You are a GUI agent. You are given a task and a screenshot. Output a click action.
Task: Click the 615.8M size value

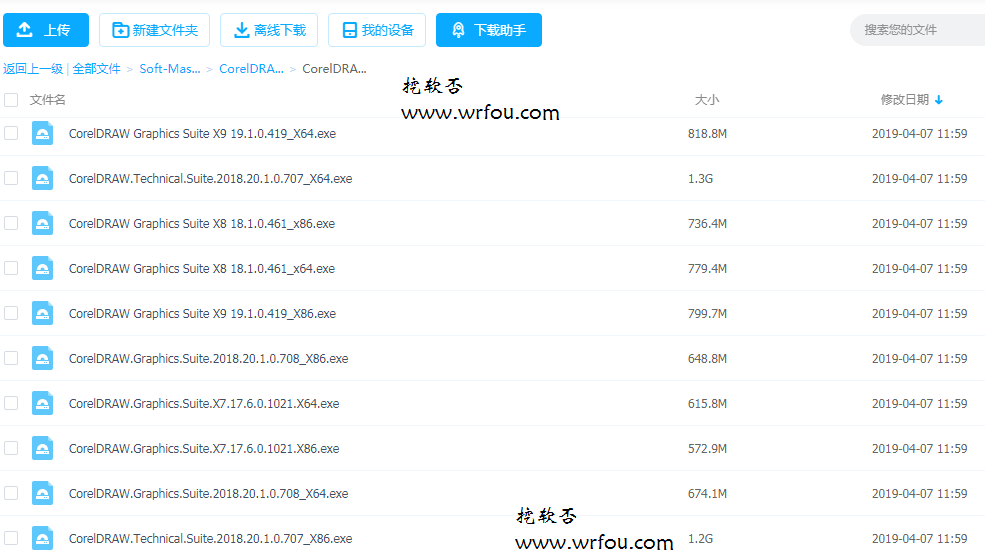(x=707, y=404)
